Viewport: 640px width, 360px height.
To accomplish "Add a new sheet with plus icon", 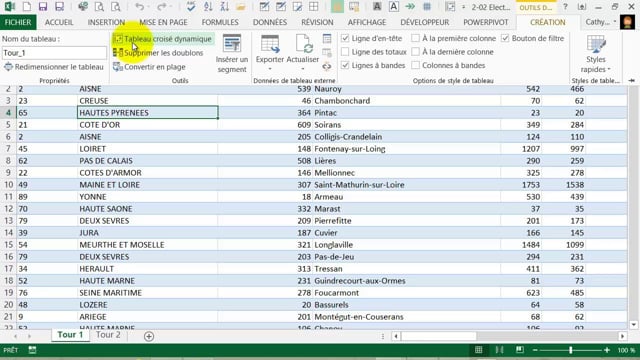I will (149, 336).
